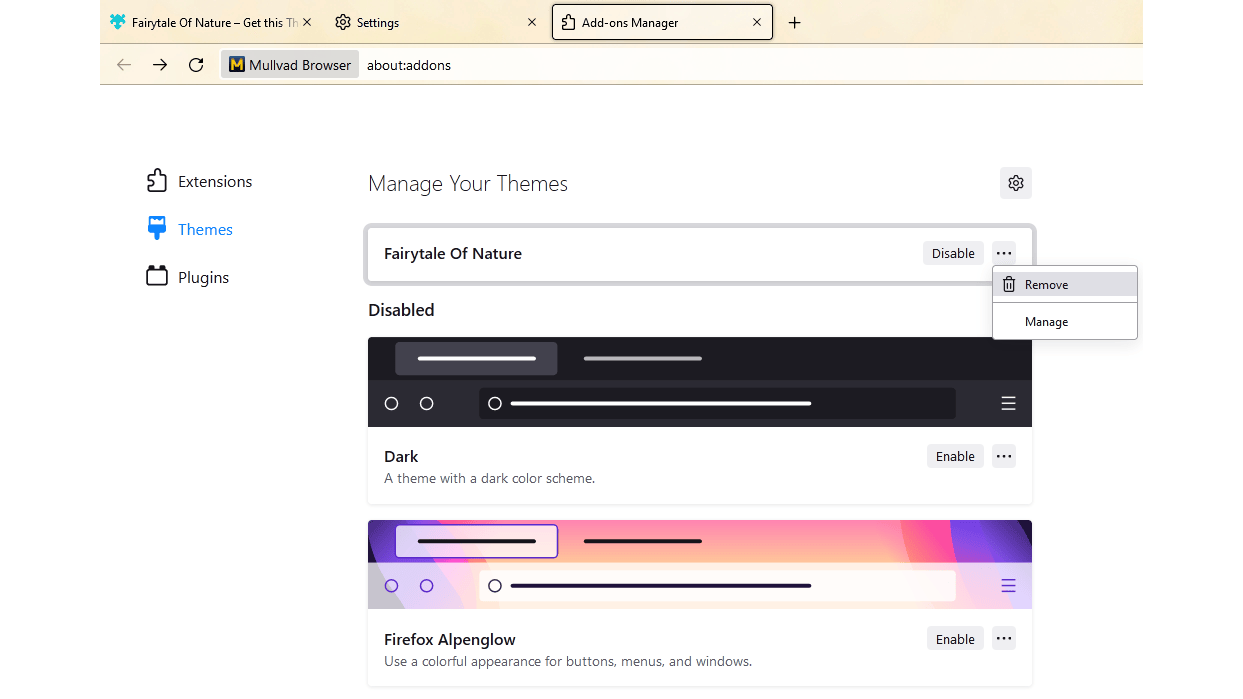Open more options for Firefox Alpenglow
This screenshot has width=1243, height=699.
[1004, 639]
